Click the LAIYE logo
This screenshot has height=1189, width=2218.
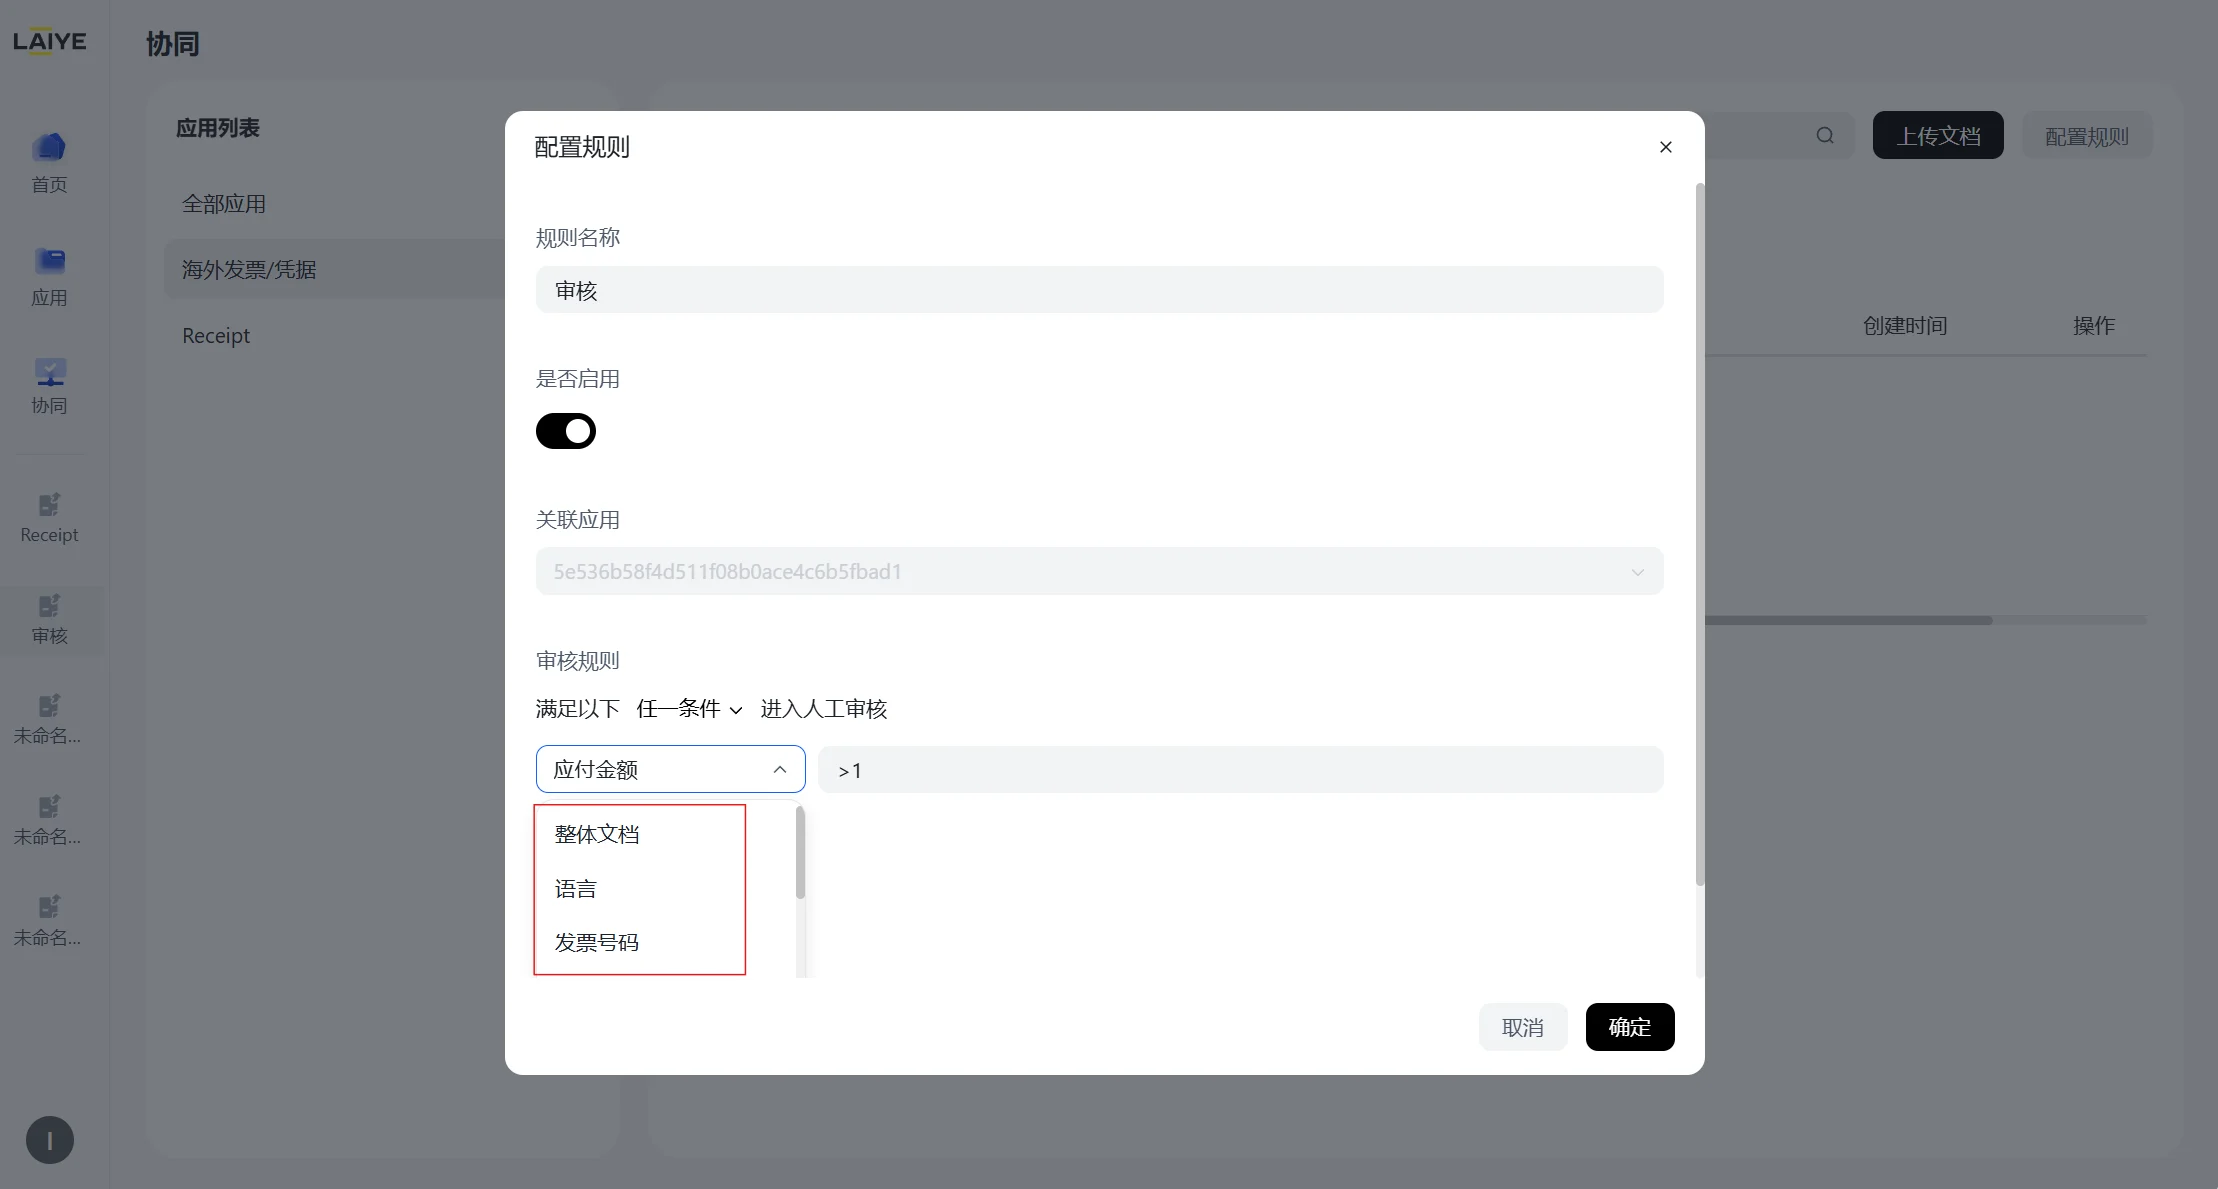coord(49,41)
